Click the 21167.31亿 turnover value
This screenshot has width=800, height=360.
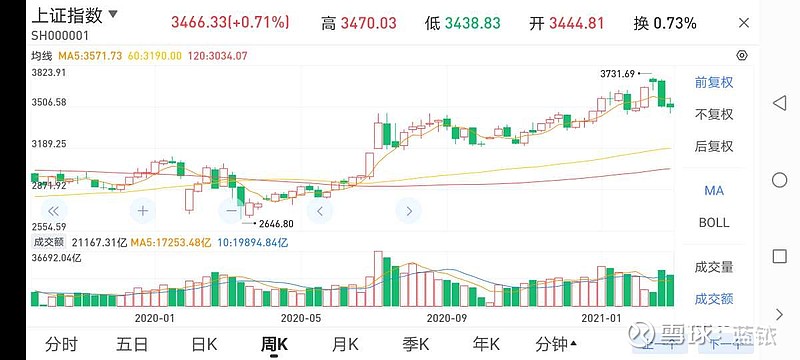click(x=99, y=243)
